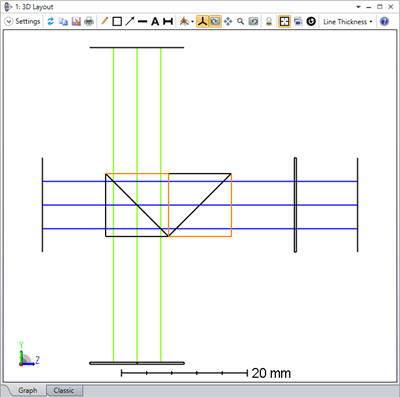
Task: Switch to the Graph tab
Action: tap(28, 390)
